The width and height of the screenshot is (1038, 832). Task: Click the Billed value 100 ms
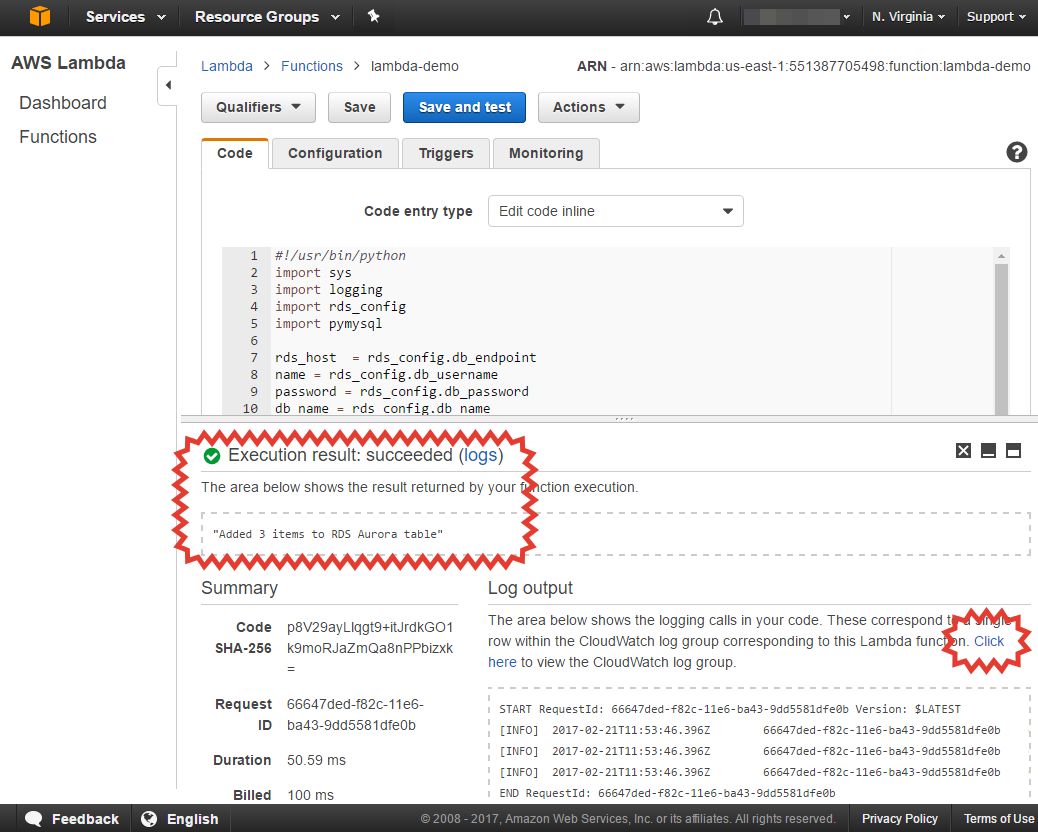(x=310, y=795)
